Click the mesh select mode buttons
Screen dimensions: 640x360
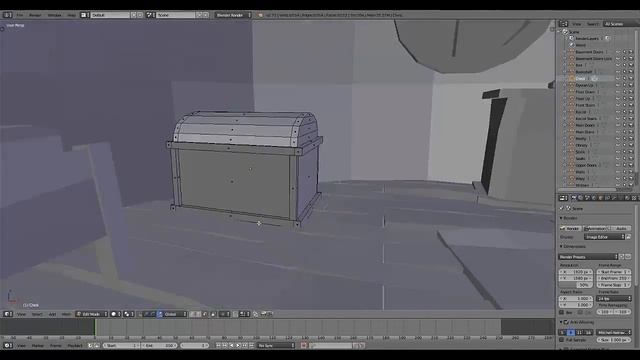click(199, 314)
